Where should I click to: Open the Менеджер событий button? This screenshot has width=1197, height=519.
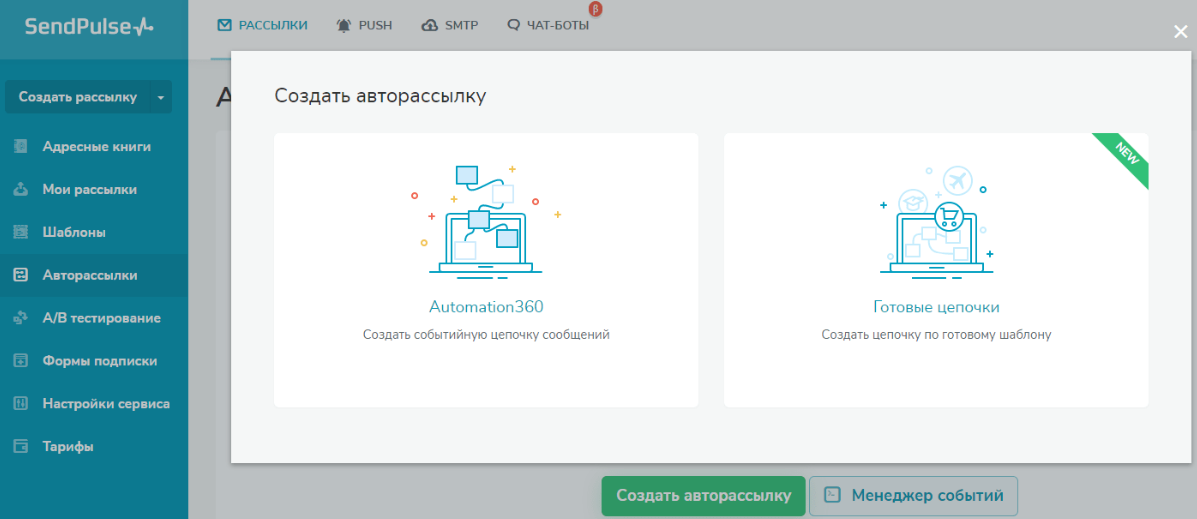[913, 496]
